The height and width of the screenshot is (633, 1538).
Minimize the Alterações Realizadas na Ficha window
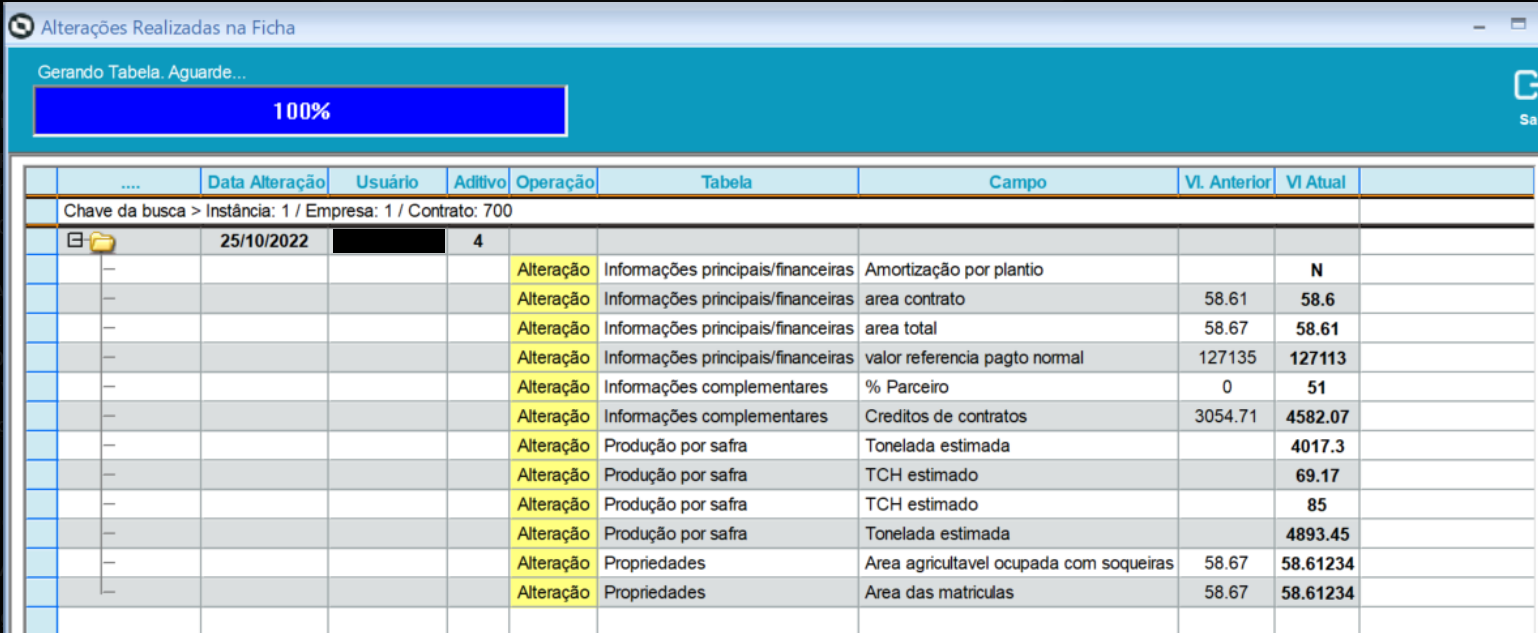(1479, 28)
